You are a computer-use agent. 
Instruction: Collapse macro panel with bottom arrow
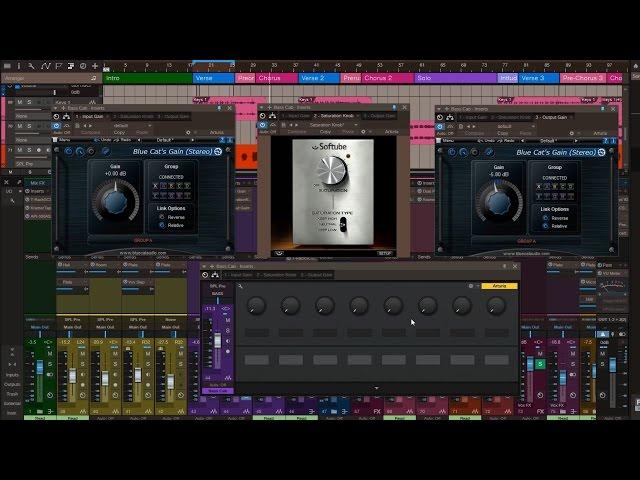pos(377,388)
